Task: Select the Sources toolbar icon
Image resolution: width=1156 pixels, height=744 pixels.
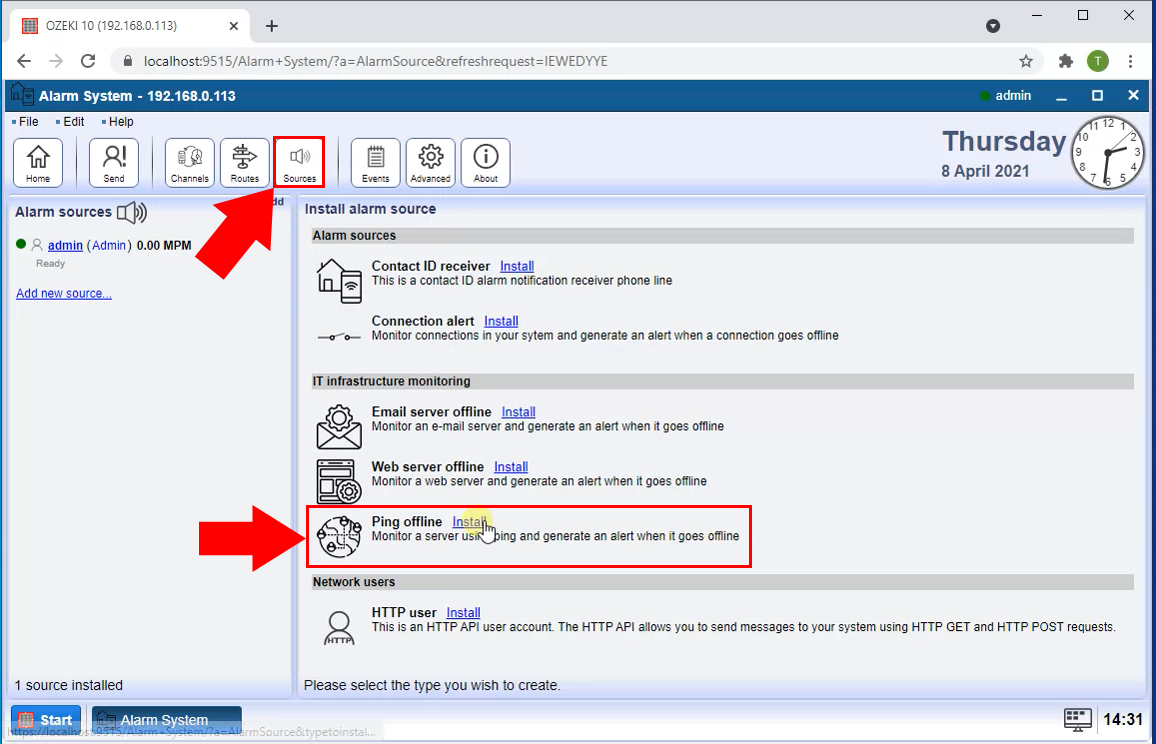Action: pyautogui.click(x=299, y=162)
